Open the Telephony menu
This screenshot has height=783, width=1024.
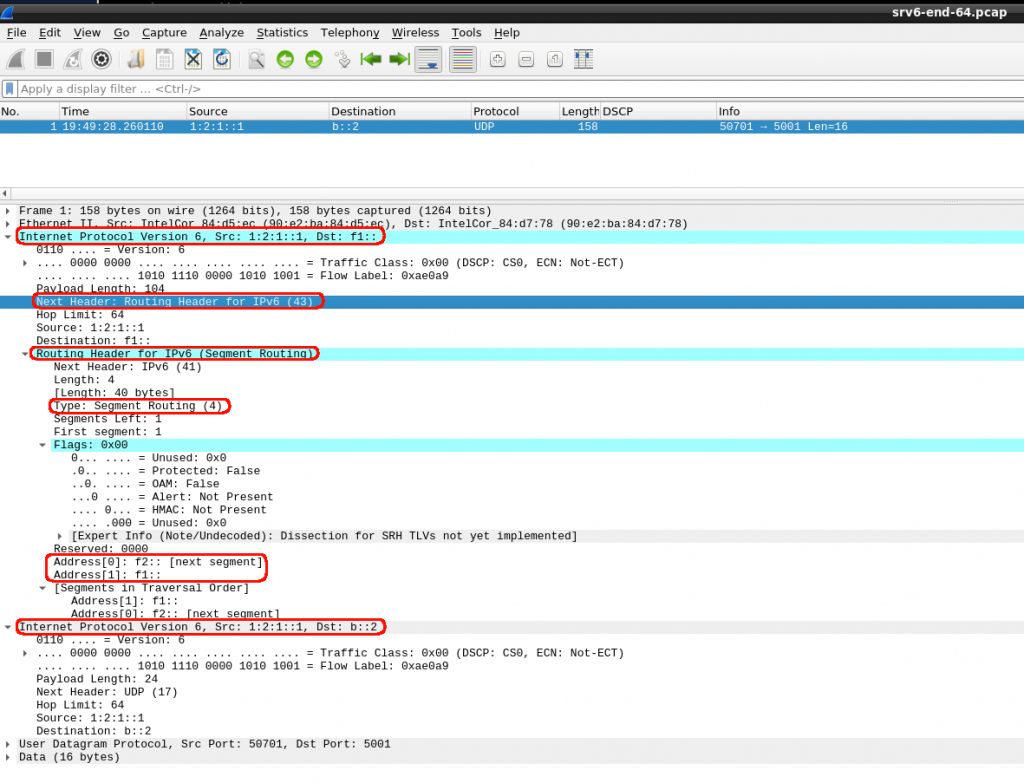click(349, 33)
